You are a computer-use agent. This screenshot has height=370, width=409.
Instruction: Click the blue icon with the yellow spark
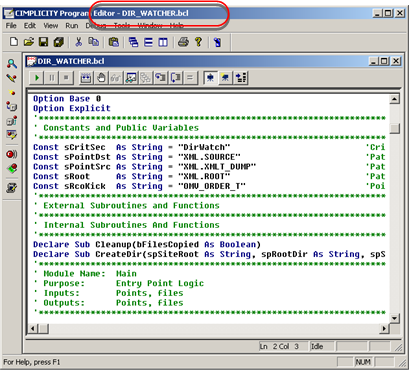point(225,78)
